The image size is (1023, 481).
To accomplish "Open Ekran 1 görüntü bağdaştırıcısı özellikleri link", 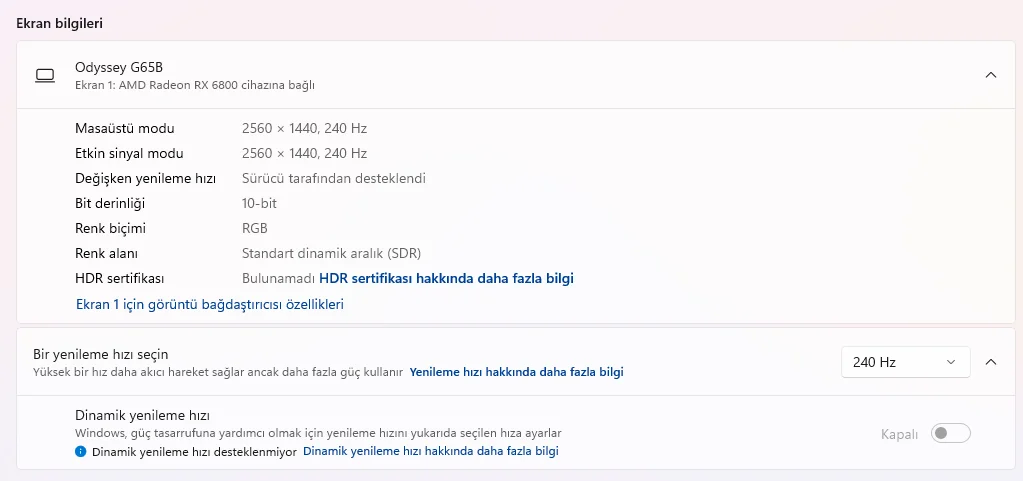I will (x=210, y=304).
